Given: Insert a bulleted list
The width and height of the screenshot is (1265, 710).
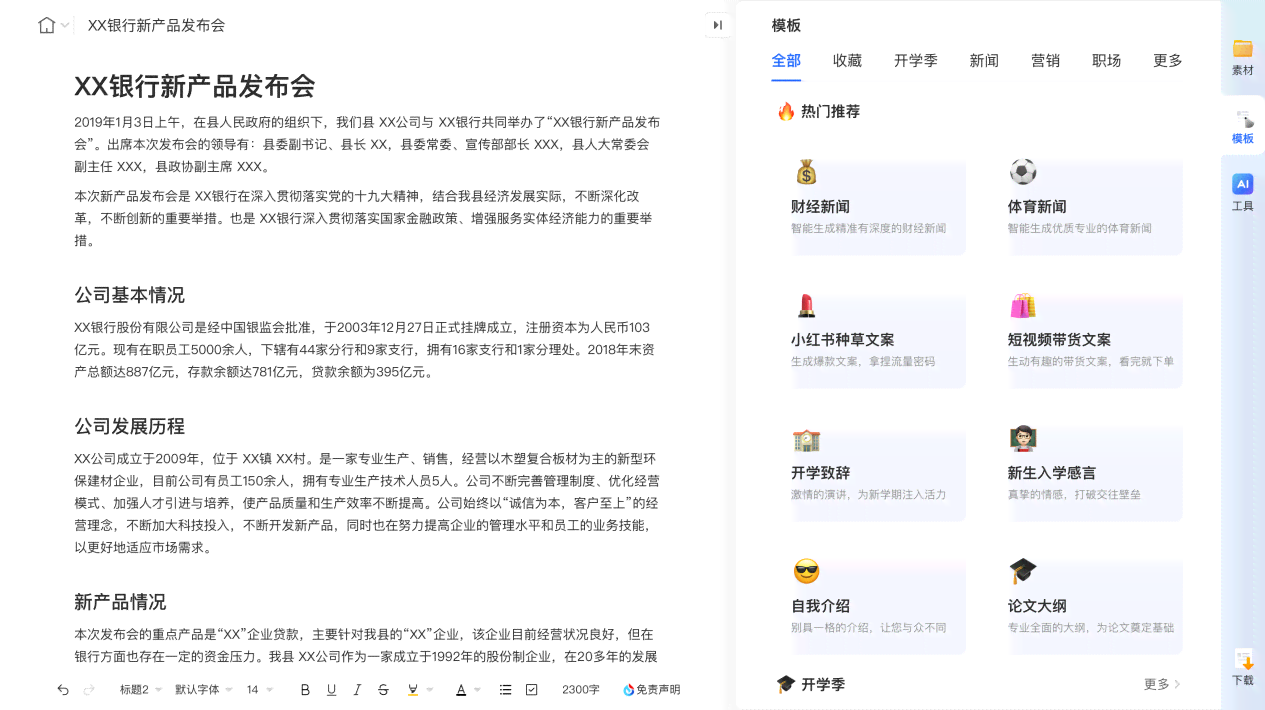Looking at the screenshot, I should [506, 689].
